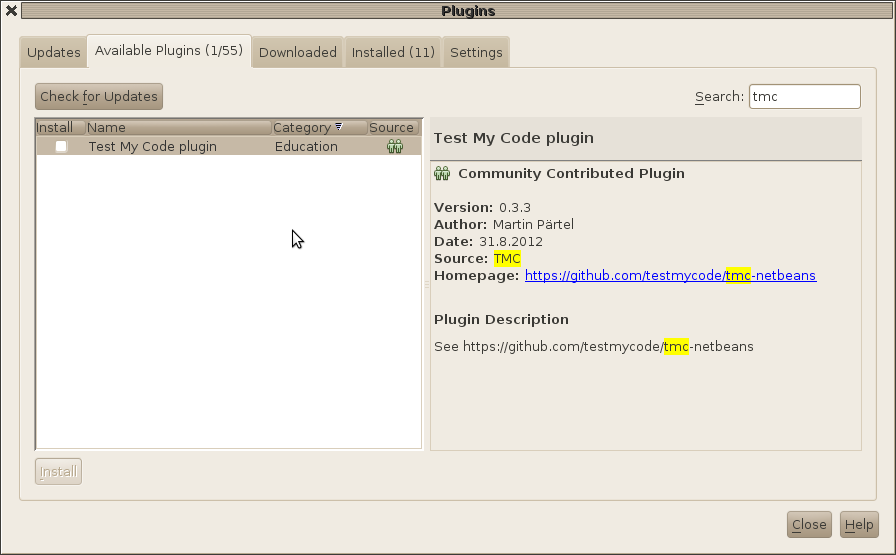
Task: Select the Test My Code plugin row name
Action: tap(153, 147)
